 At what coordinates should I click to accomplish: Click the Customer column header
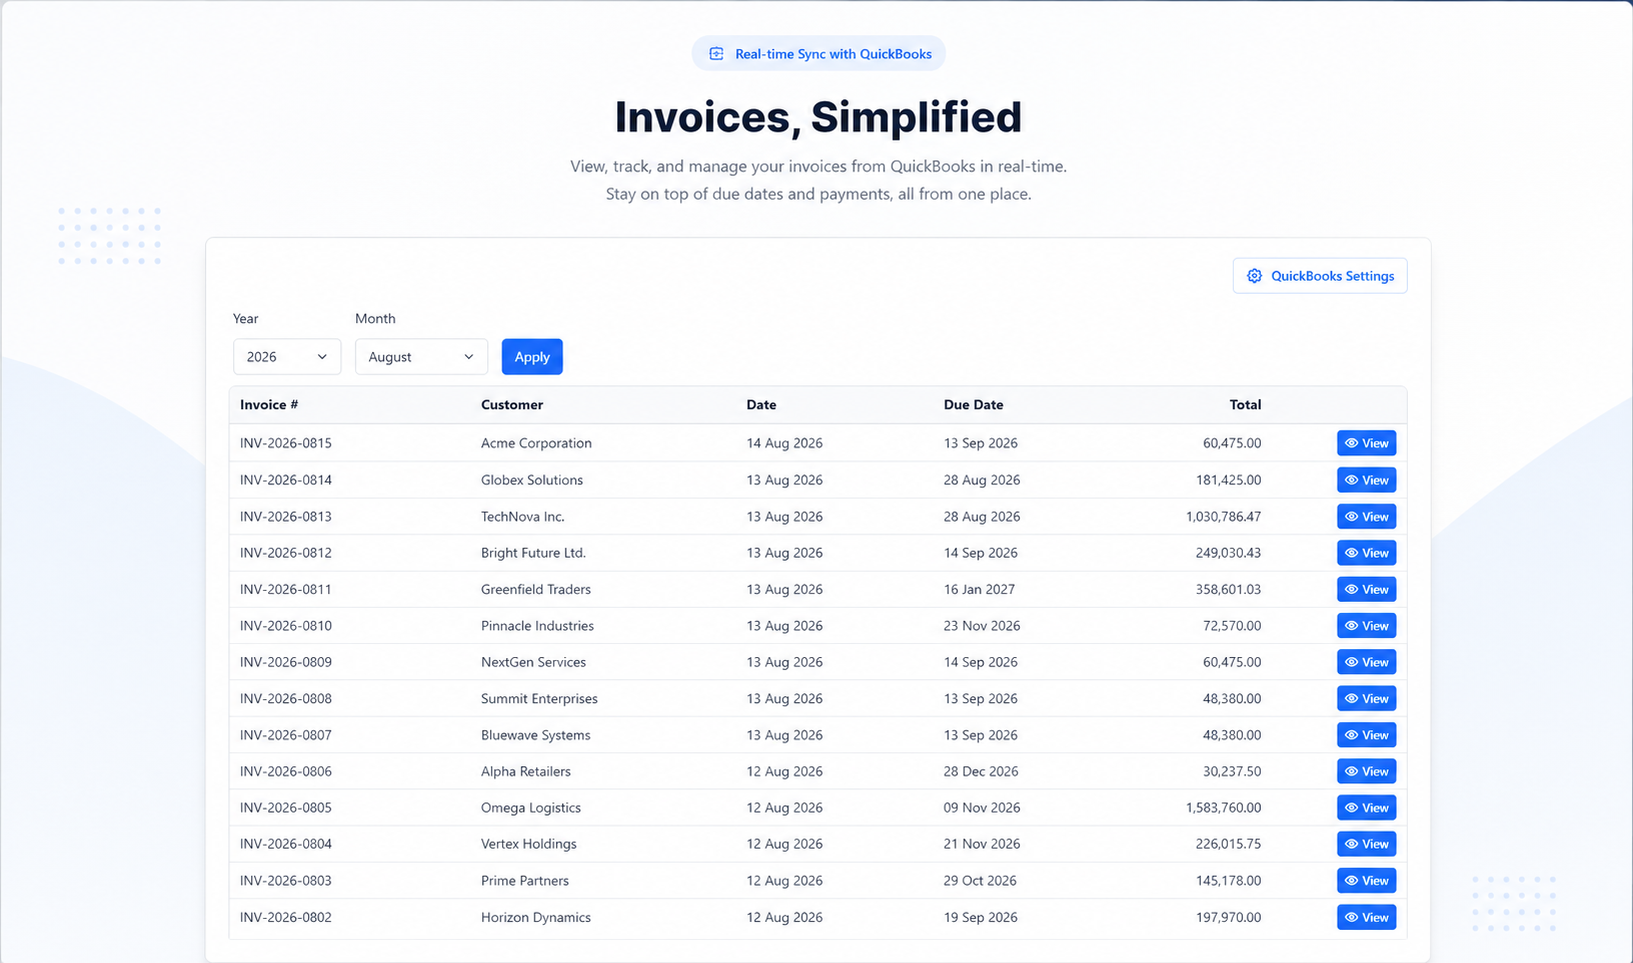(x=512, y=405)
